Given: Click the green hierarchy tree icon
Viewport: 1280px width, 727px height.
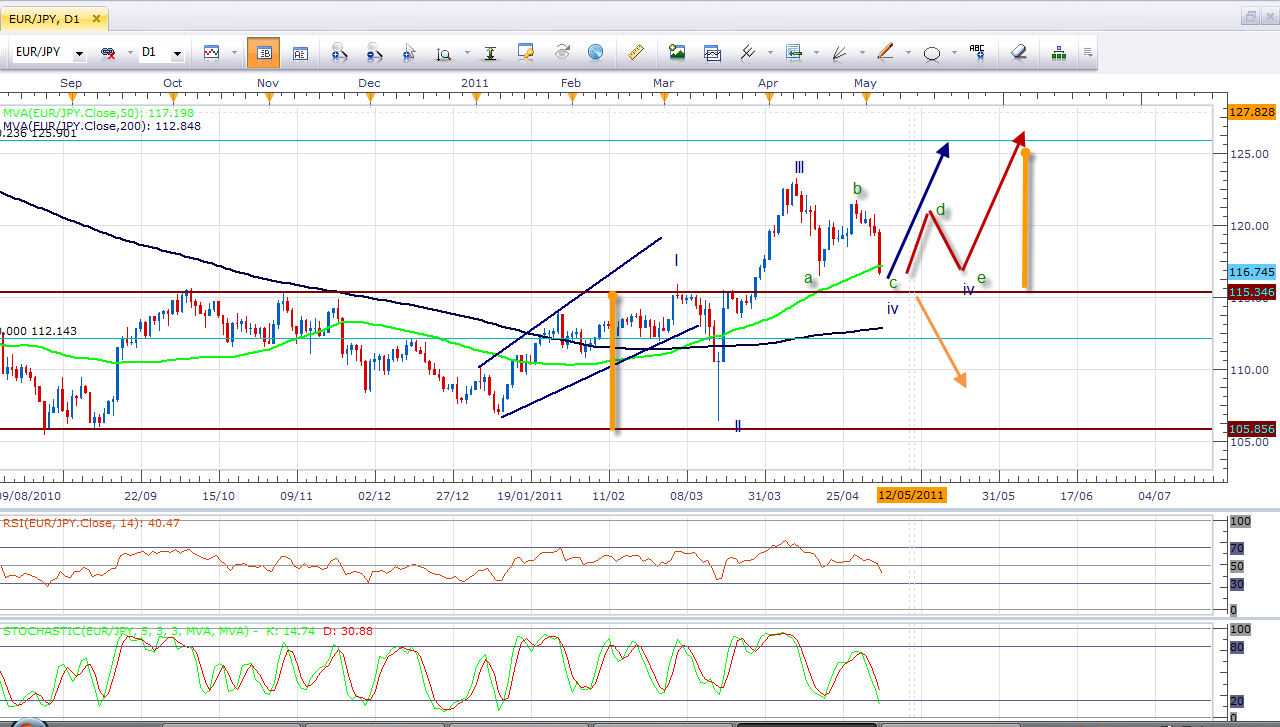Looking at the screenshot, I should pos(1058,53).
